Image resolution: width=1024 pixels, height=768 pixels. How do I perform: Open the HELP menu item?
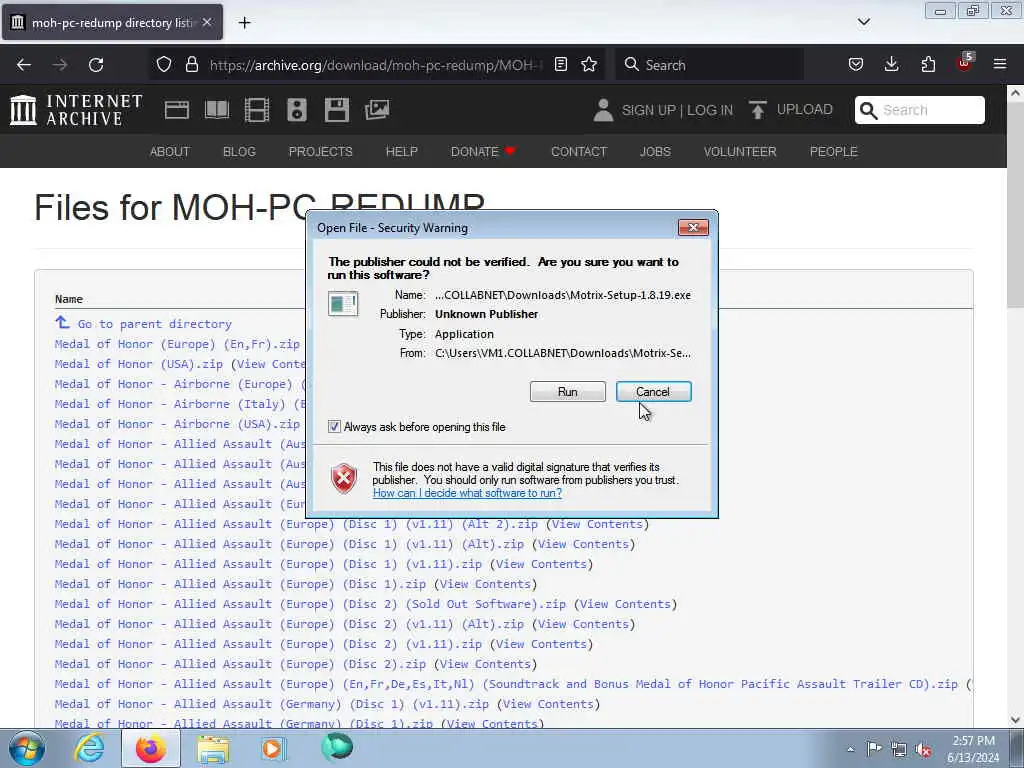tap(402, 152)
